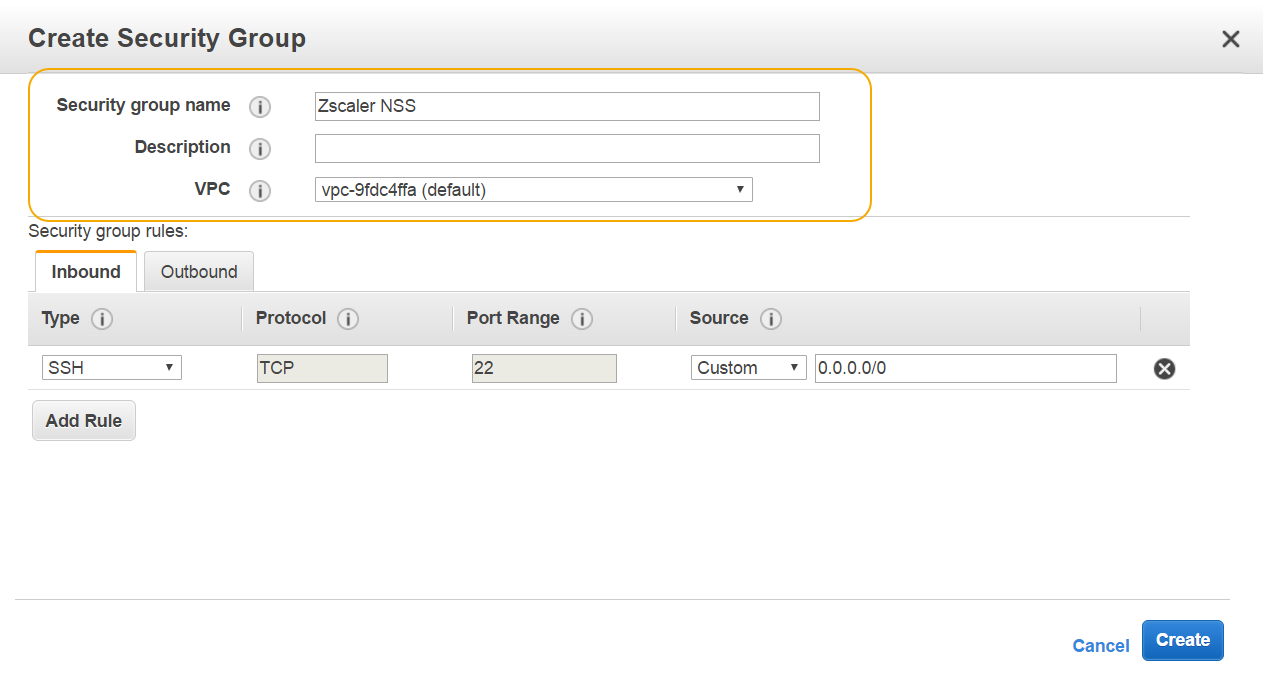This screenshot has height=680, width=1263.
Task: Click info icon beside Protocol header
Action: point(348,319)
